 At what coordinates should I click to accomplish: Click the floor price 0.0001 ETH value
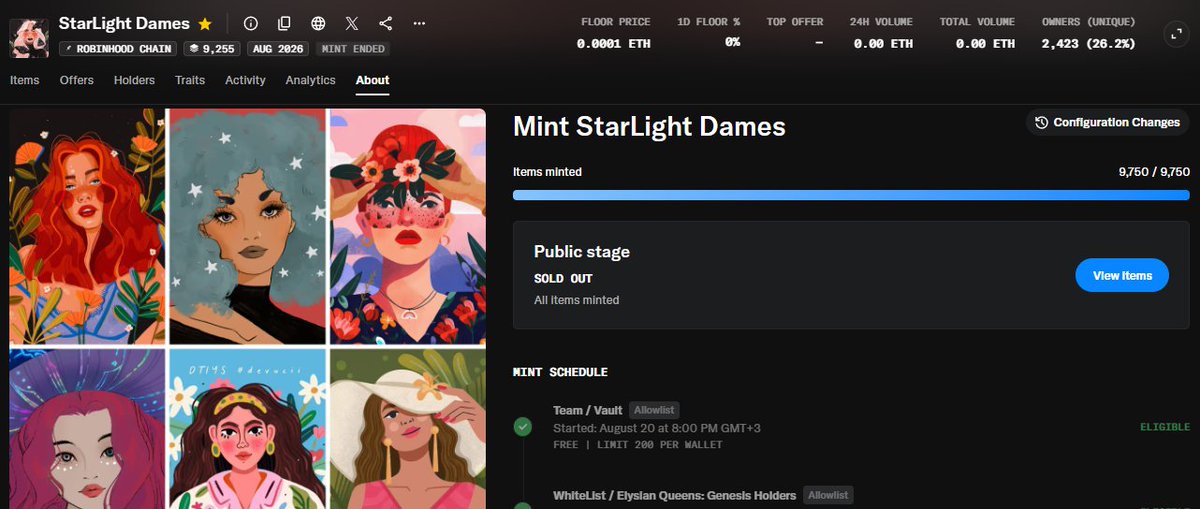point(614,43)
